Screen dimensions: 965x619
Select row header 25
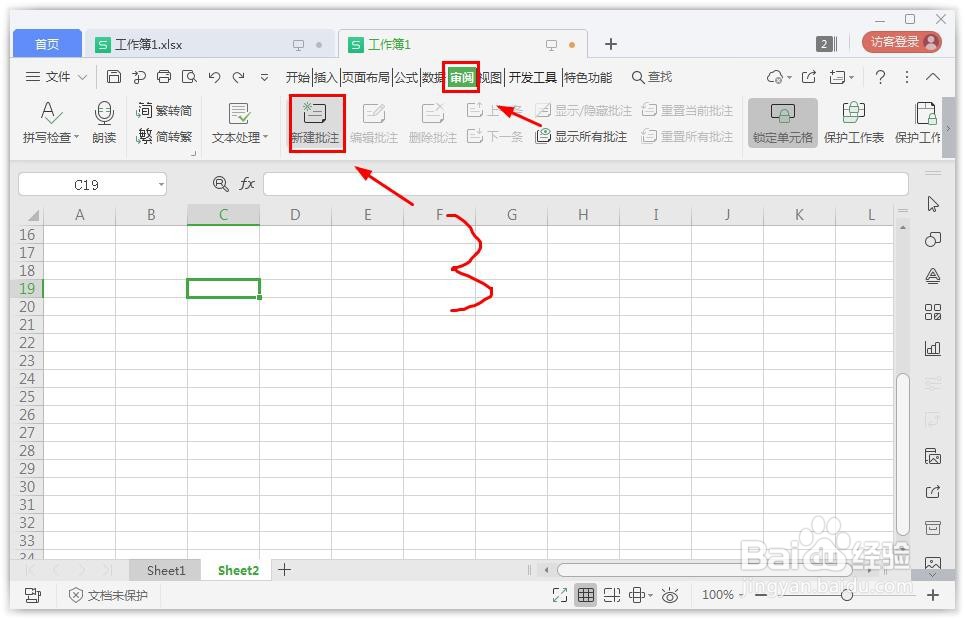click(27, 397)
